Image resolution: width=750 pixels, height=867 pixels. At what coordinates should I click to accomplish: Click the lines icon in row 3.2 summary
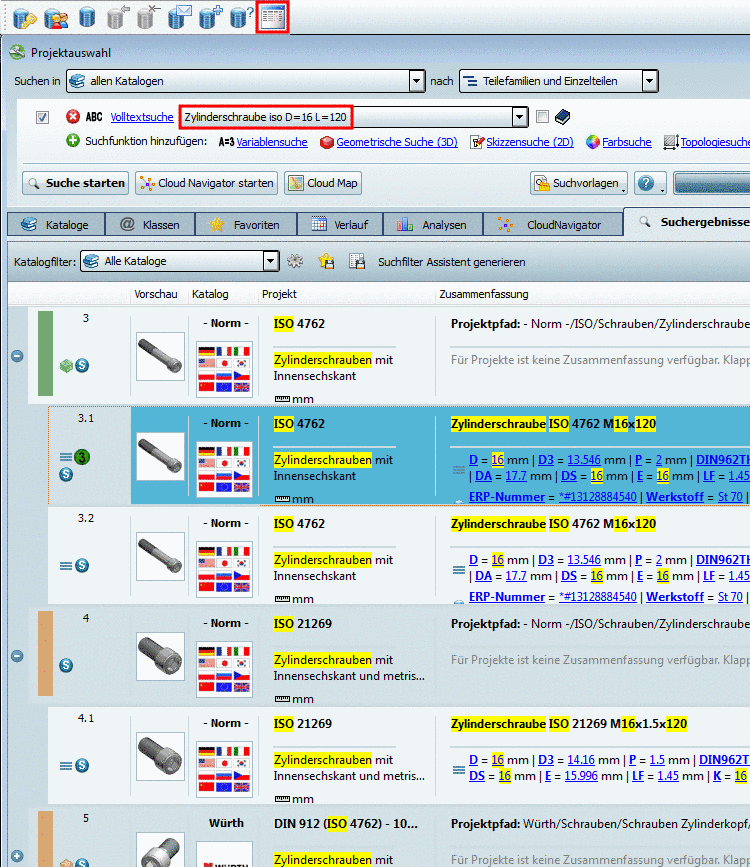pos(459,570)
